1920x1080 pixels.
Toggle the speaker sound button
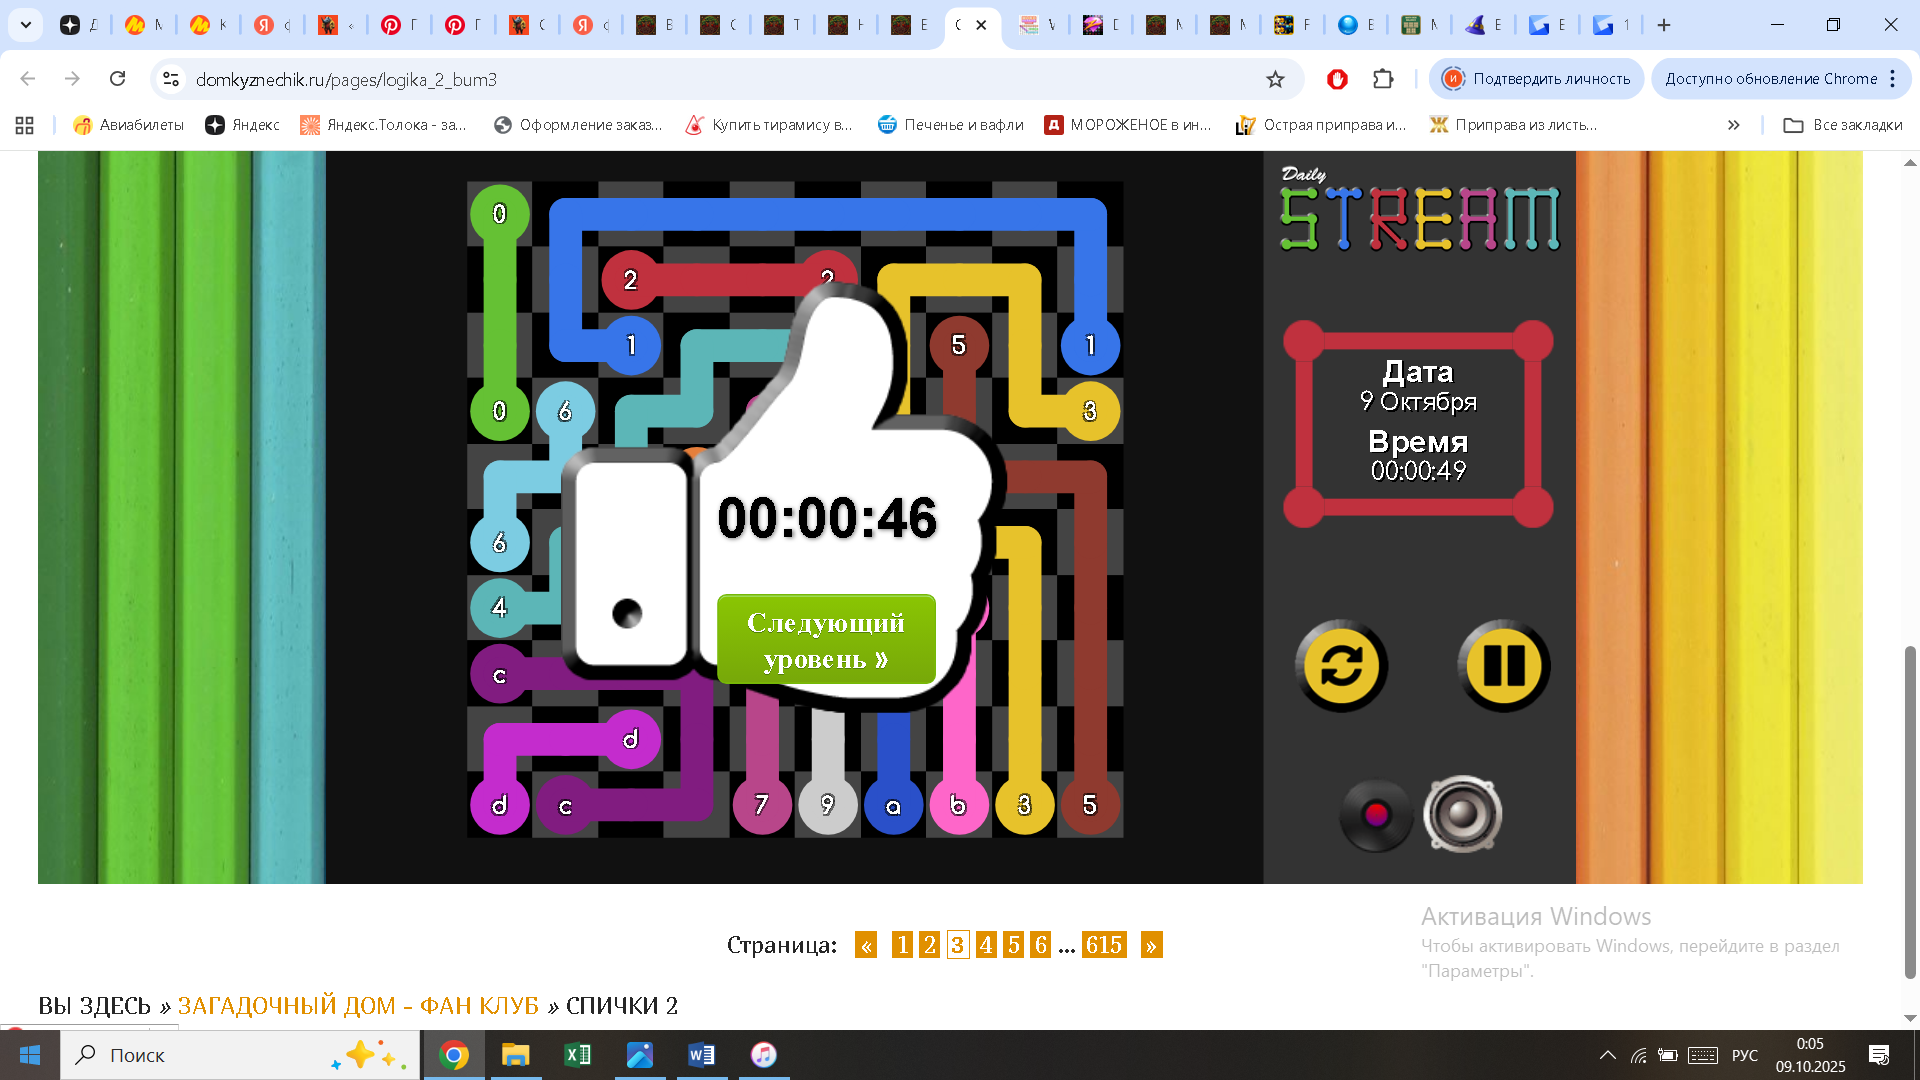pos(1462,814)
